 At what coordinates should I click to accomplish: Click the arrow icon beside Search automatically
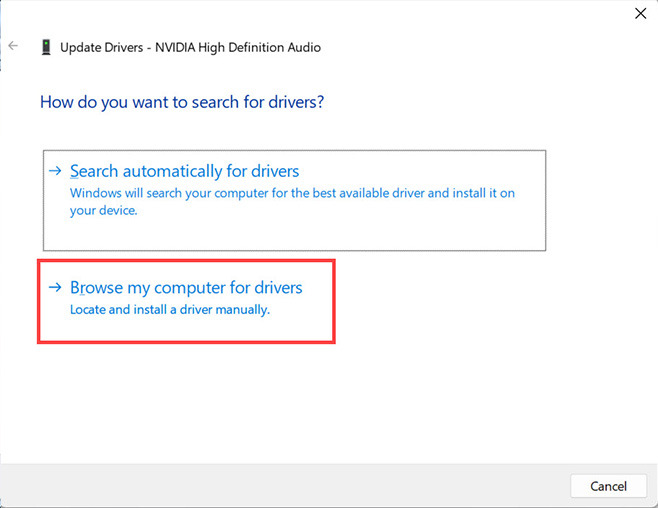pyautogui.click(x=57, y=171)
